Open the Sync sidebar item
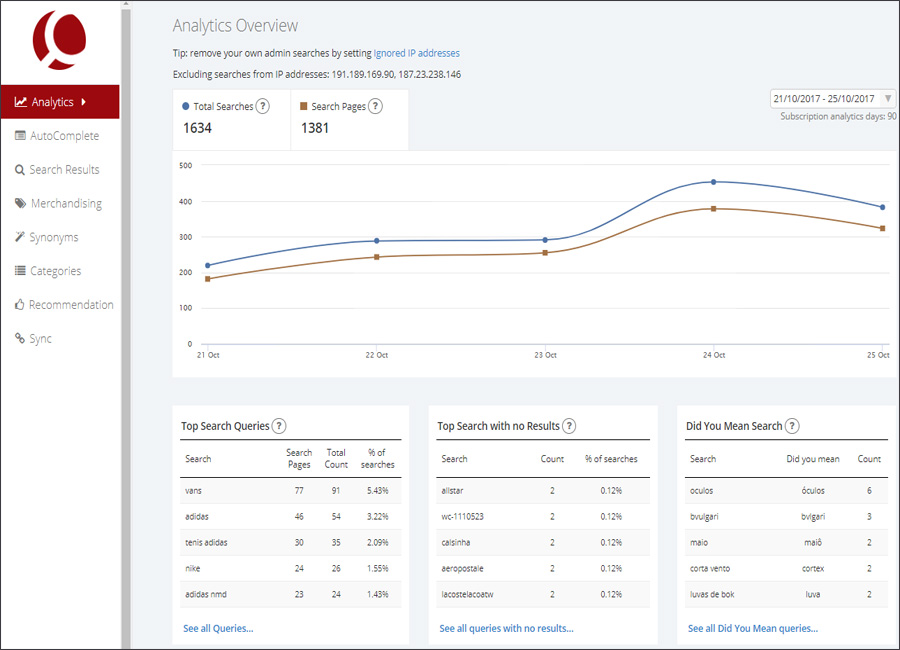900x650 pixels. [40, 339]
